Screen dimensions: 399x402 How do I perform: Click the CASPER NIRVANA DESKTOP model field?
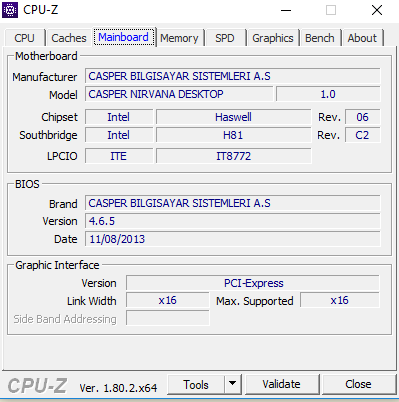tap(179, 94)
